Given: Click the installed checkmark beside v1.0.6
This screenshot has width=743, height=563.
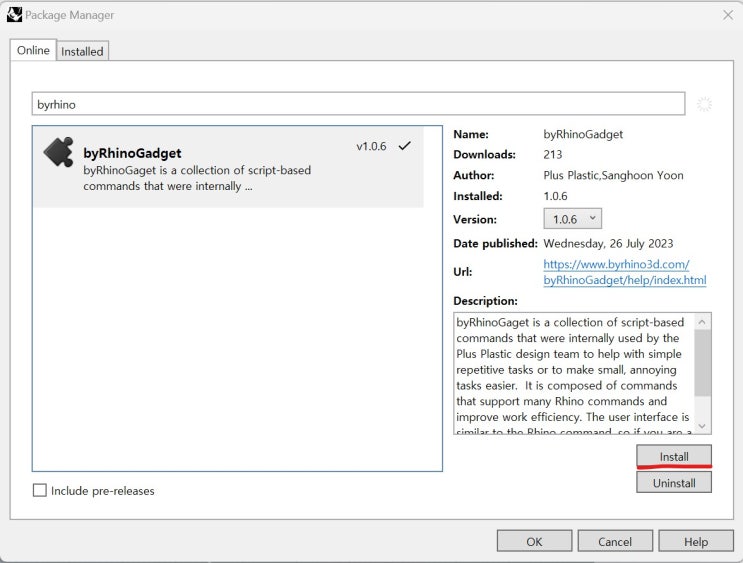Looking at the screenshot, I should [x=405, y=146].
